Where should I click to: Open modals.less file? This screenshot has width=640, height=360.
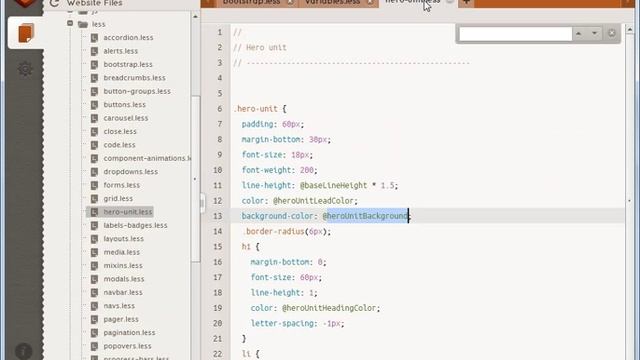(124, 279)
